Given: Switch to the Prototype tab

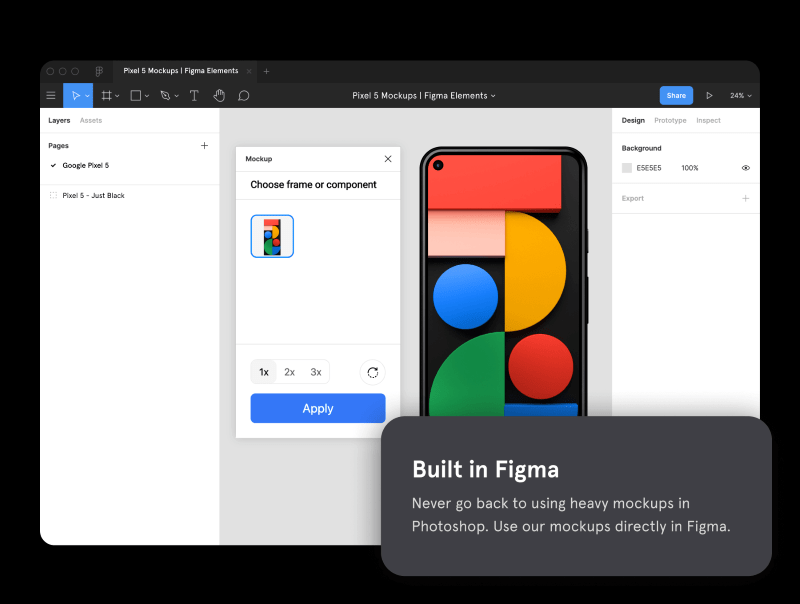Looking at the screenshot, I should pos(670,120).
